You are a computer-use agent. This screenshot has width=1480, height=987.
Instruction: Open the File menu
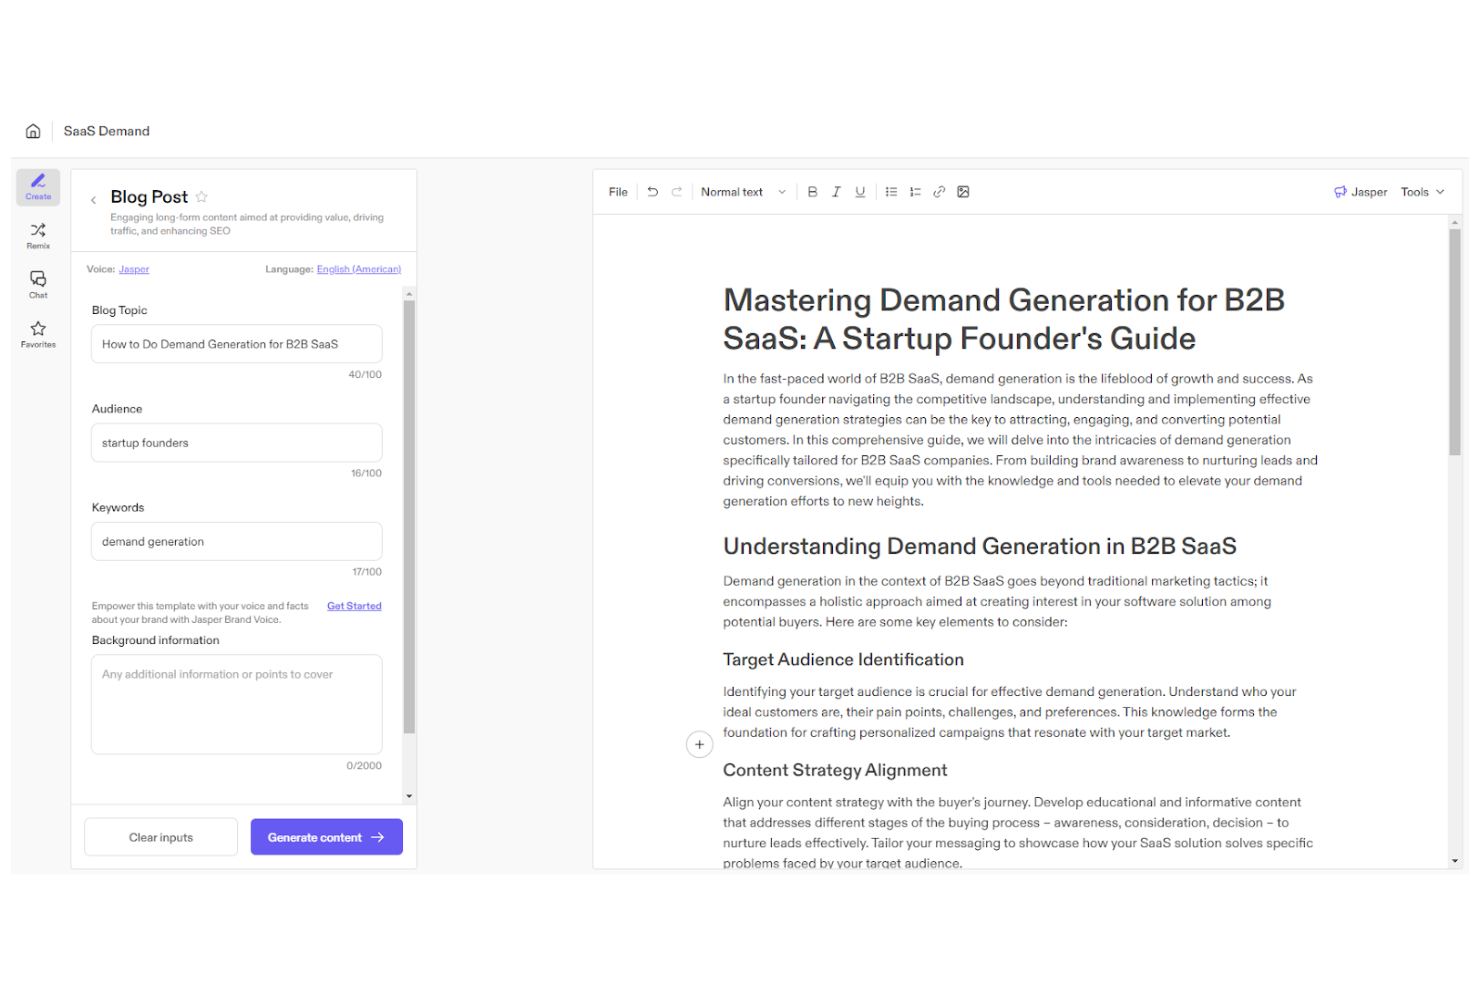(617, 191)
